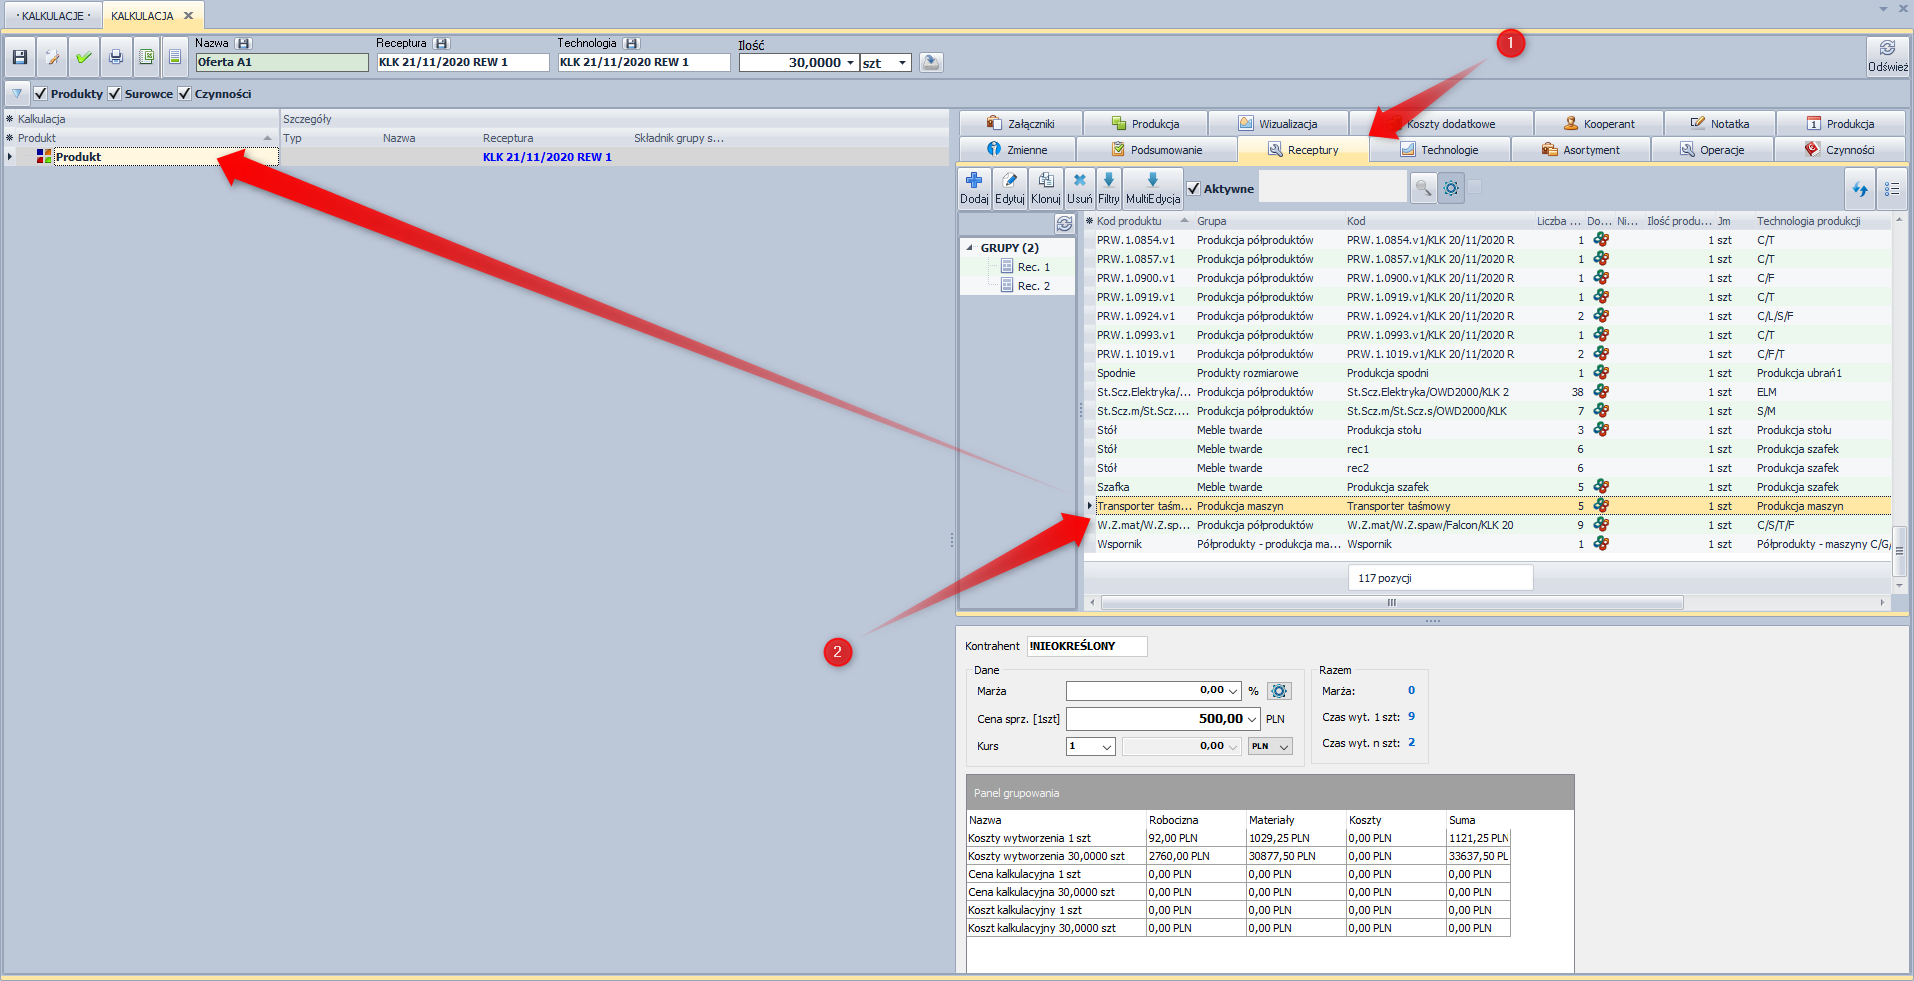The height and width of the screenshot is (981, 1914).
Task: Open the Podsumowanie tab
Action: (1156, 150)
